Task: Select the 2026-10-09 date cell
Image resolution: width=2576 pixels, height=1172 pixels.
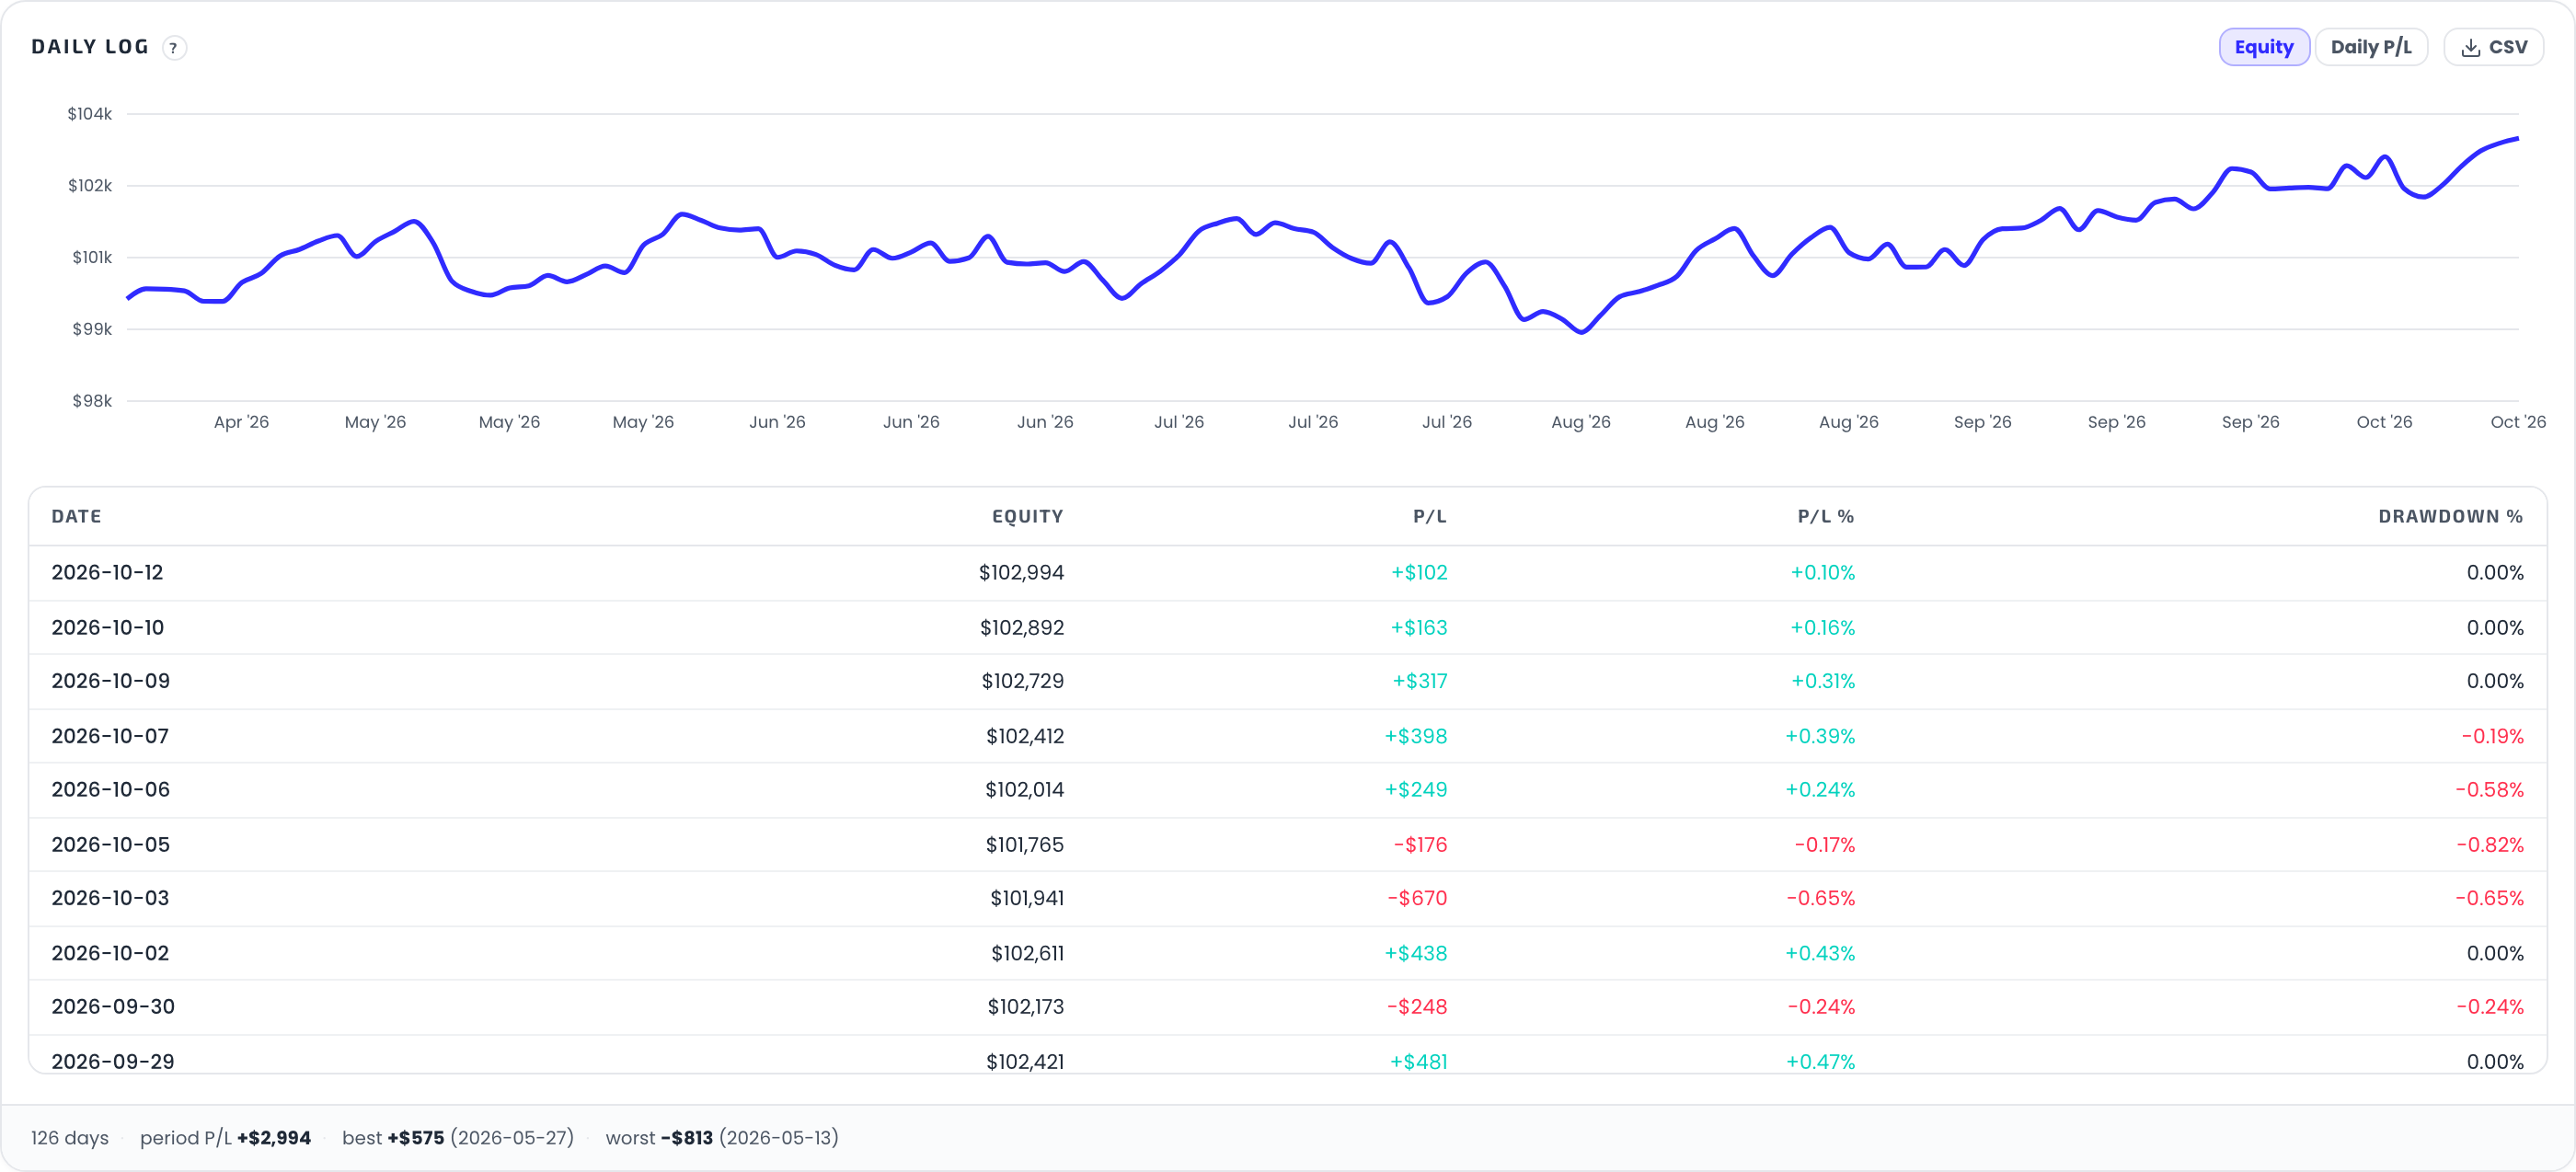Action: [x=111, y=681]
